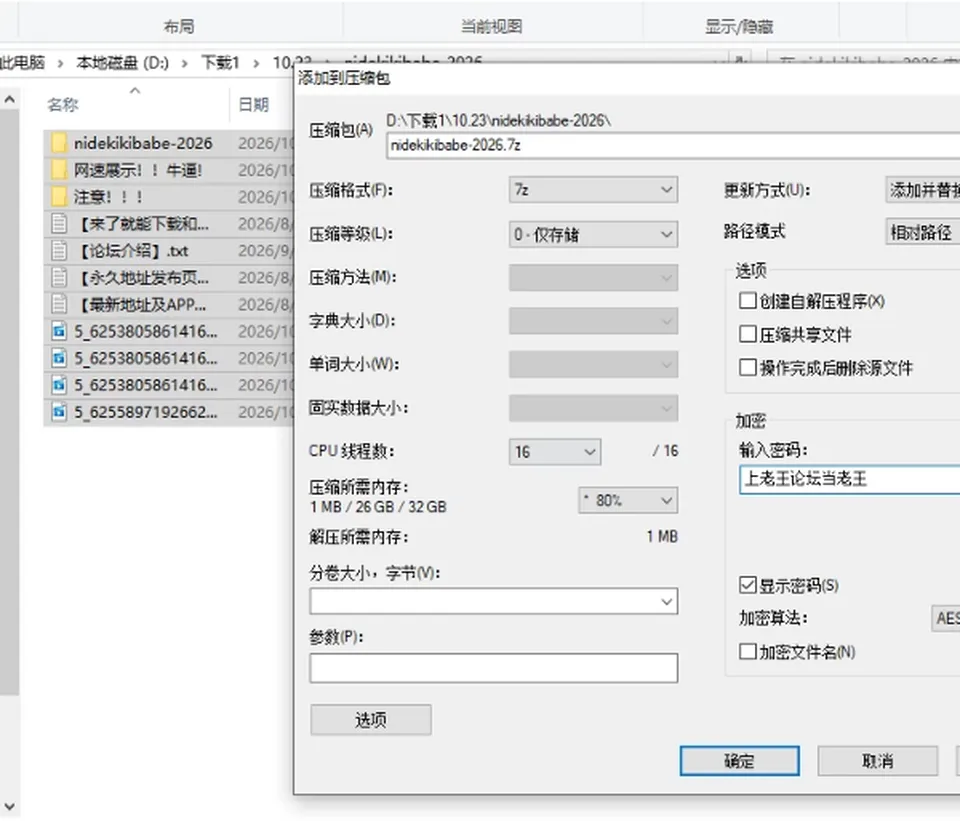Select the 网速展示！！牛逼! folder icon

tap(59, 170)
